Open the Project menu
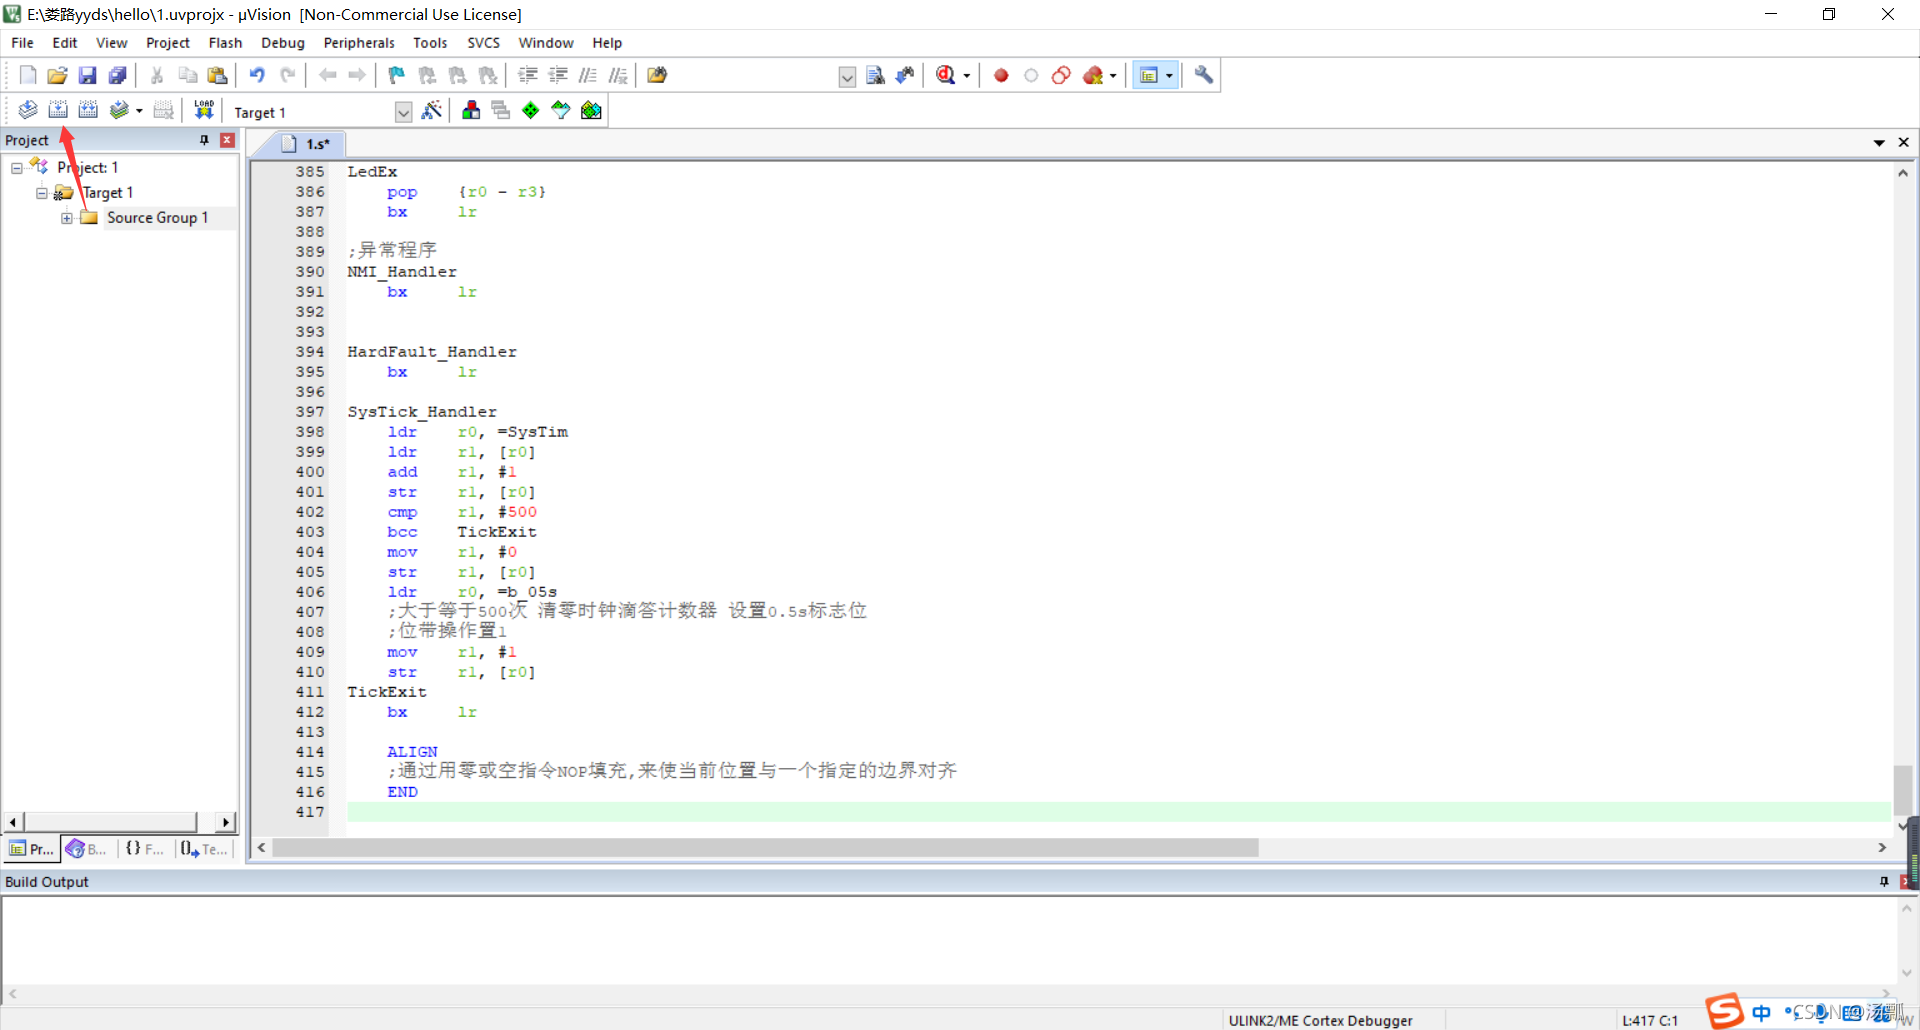1920x1030 pixels. (x=168, y=43)
